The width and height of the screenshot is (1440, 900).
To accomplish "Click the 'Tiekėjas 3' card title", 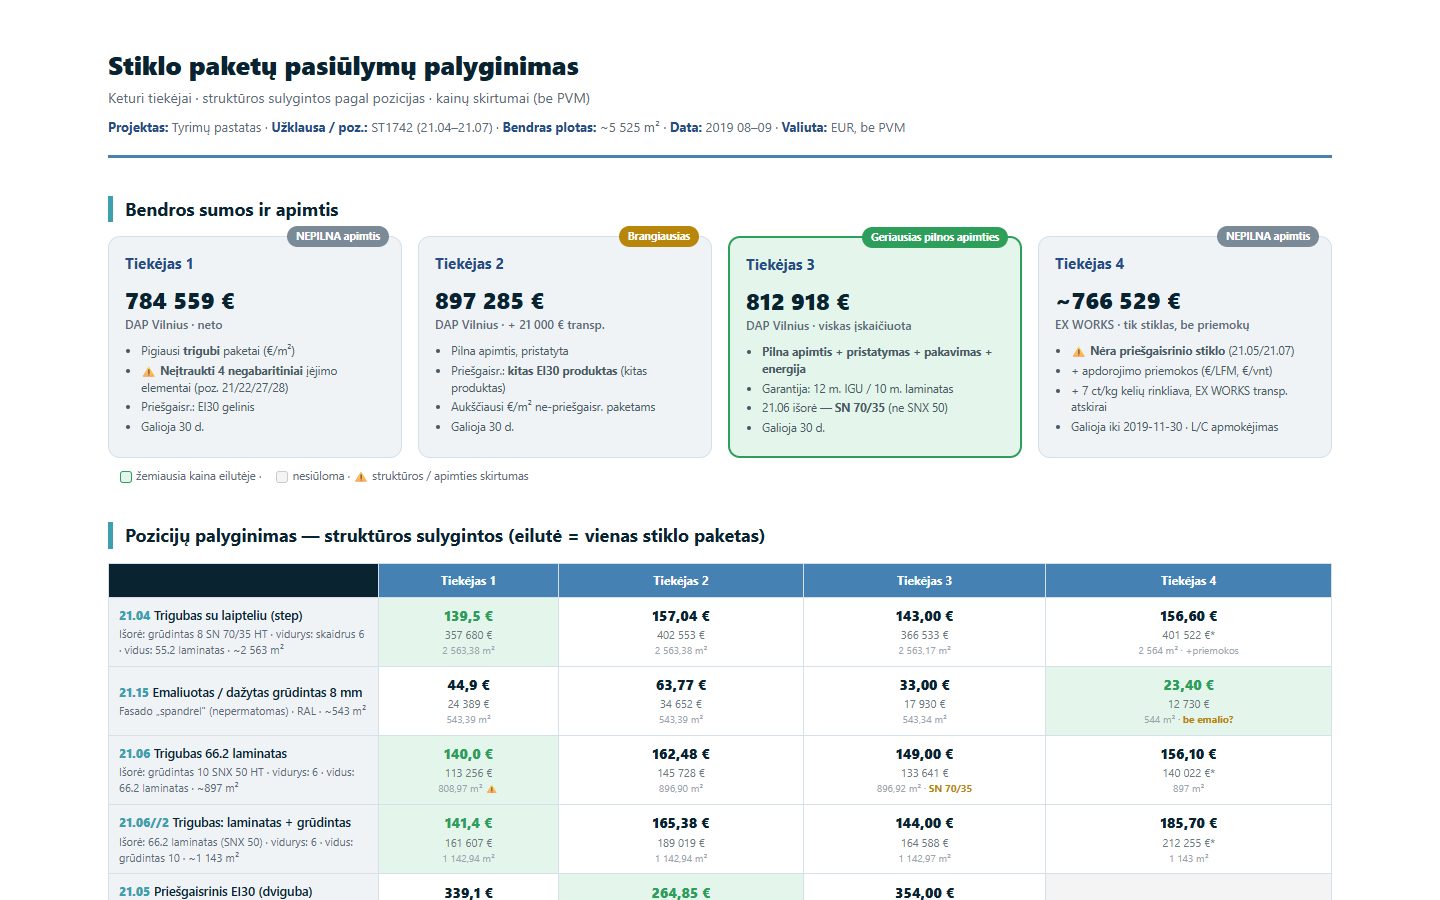I will [x=780, y=265].
